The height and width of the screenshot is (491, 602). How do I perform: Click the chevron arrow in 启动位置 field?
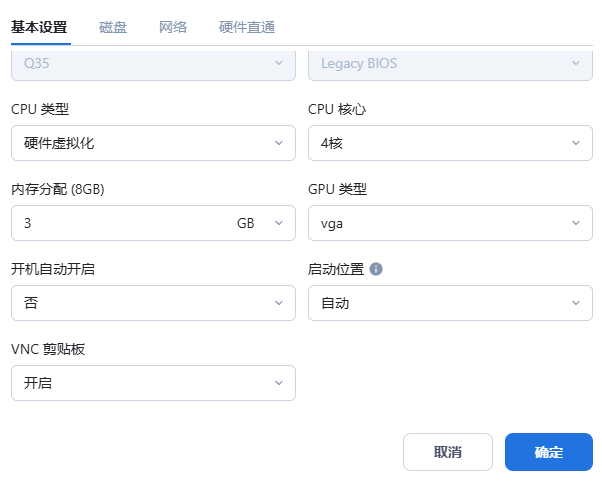pyautogui.click(x=576, y=303)
